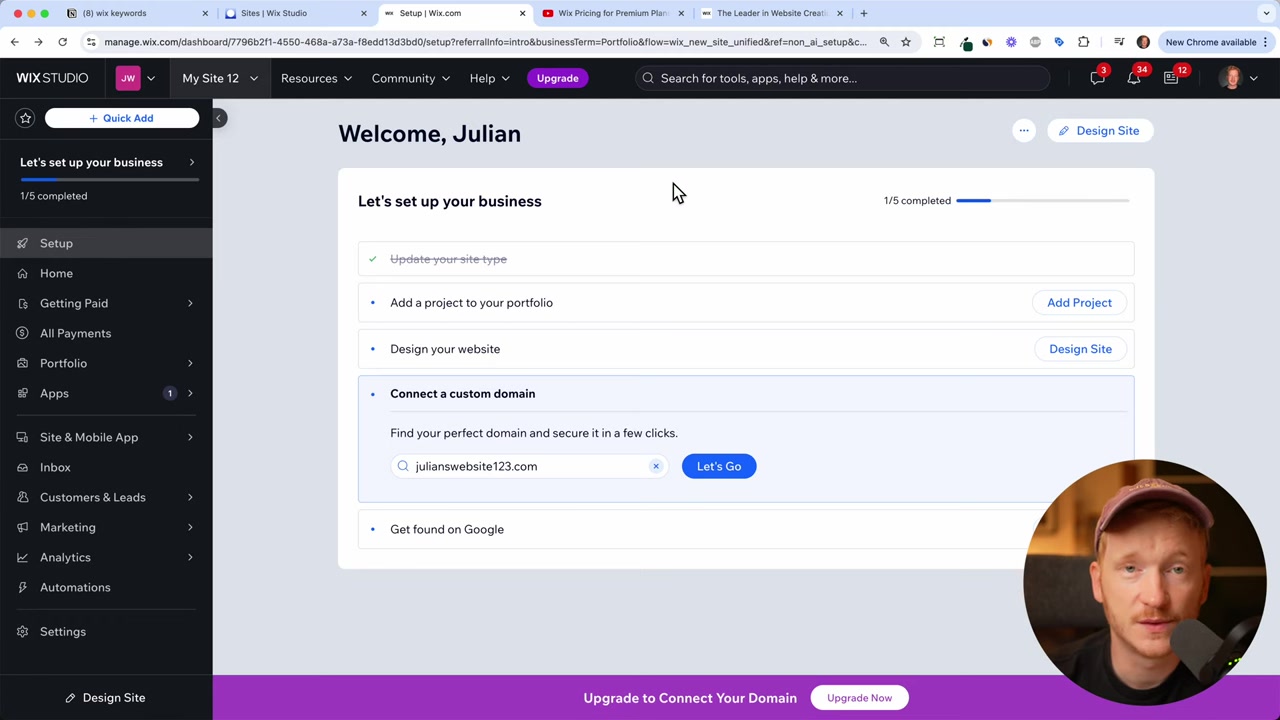Viewport: 1280px width, 720px height.
Task: Expand Analytics in sidebar
Action: [x=190, y=557]
